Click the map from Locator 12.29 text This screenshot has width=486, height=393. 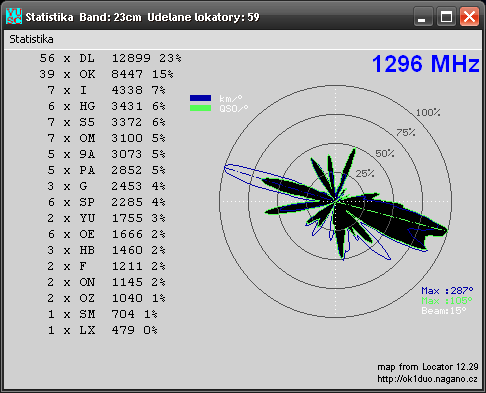coord(428,367)
